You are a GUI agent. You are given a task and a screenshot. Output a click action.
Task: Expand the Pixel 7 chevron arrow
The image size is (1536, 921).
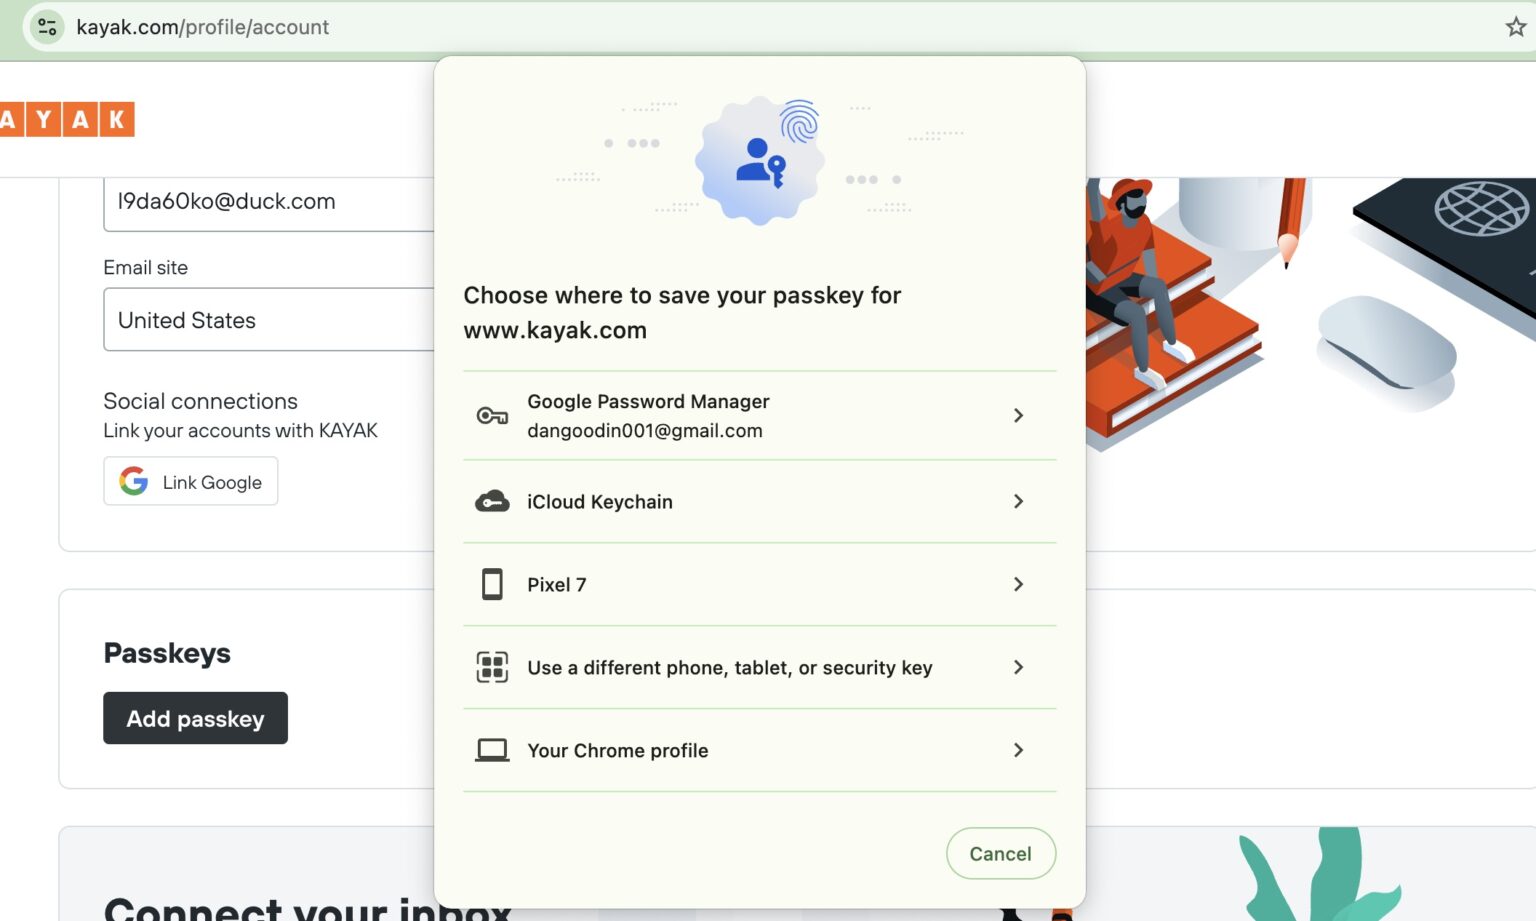coord(1018,584)
